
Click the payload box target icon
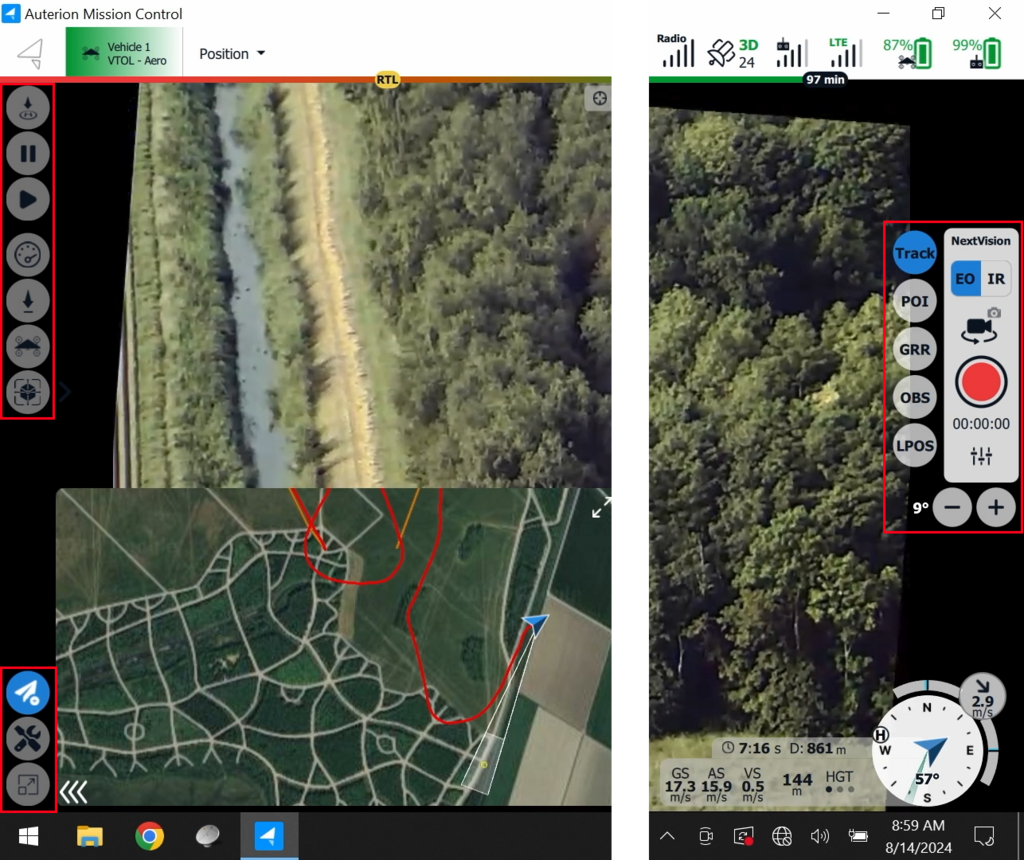click(28, 392)
